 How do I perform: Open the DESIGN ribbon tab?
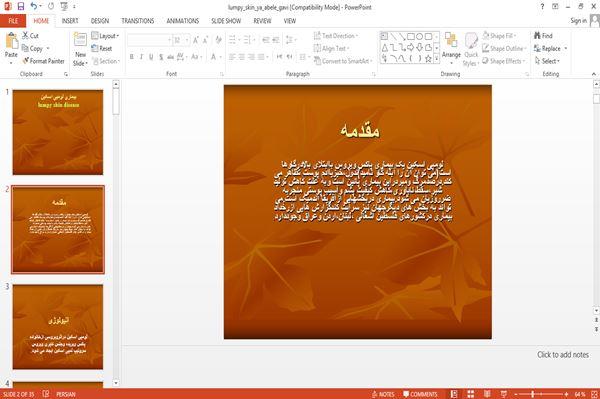coord(100,21)
